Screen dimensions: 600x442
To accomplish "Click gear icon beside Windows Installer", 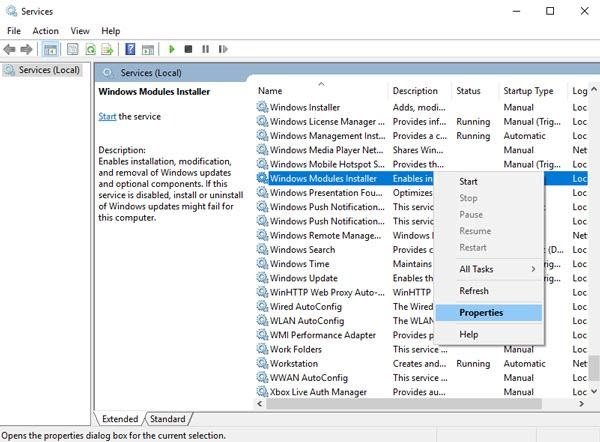I will click(x=262, y=107).
